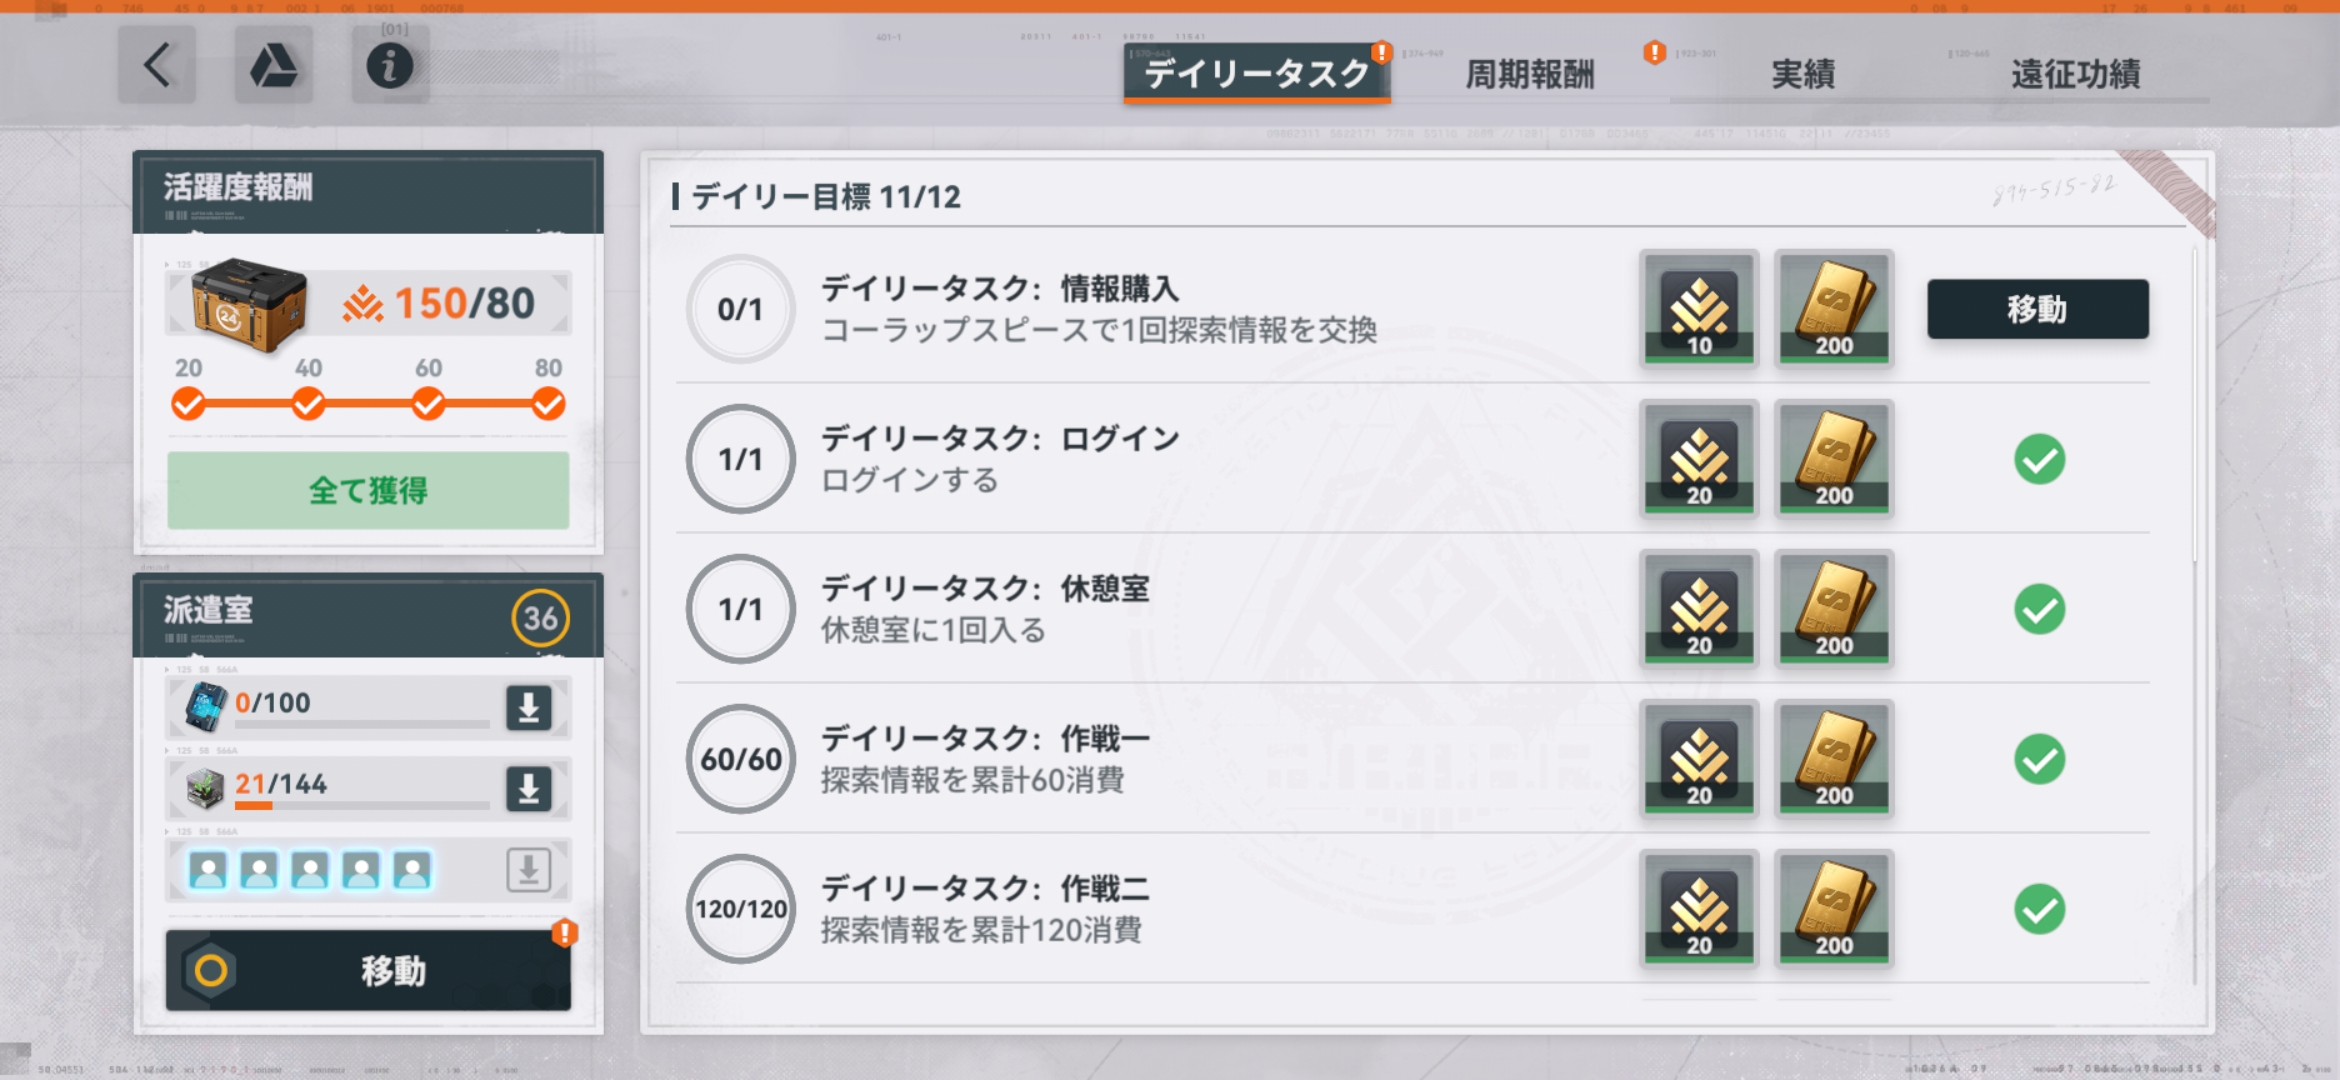The width and height of the screenshot is (2340, 1080).
Task: Click the activity reward supply crate icon
Action: (247, 304)
